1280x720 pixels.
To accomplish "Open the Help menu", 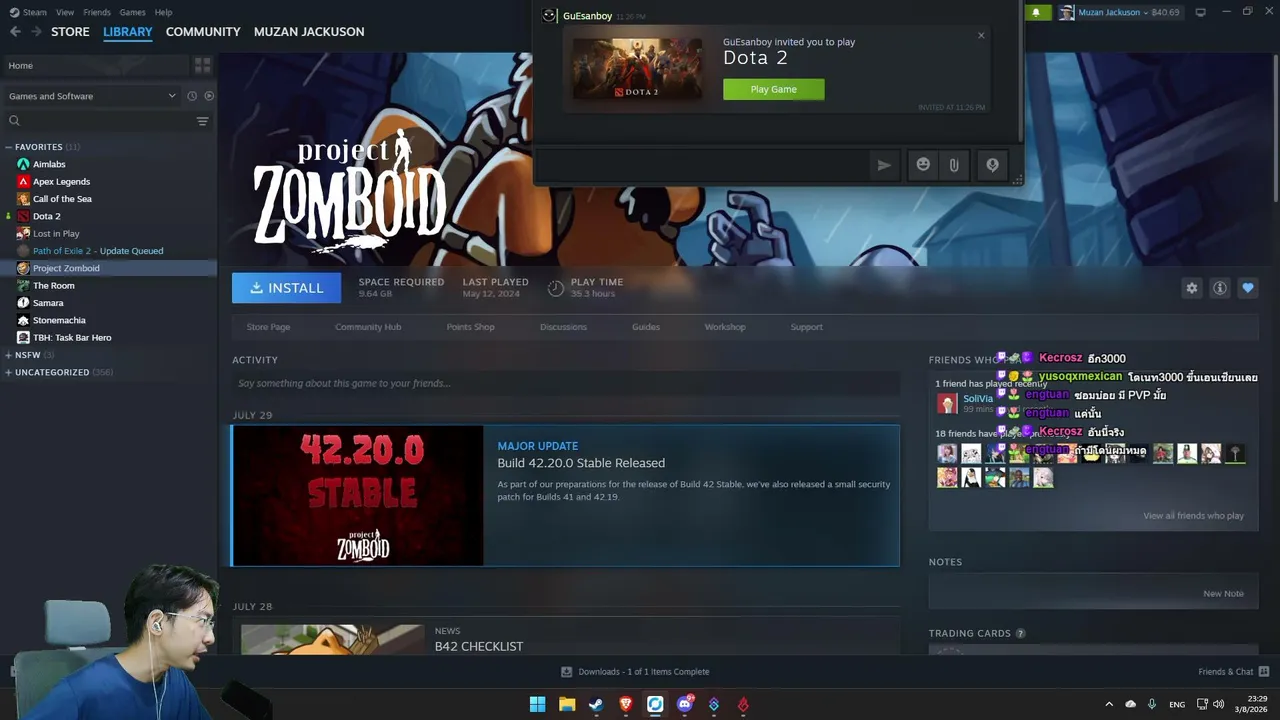I will [164, 12].
